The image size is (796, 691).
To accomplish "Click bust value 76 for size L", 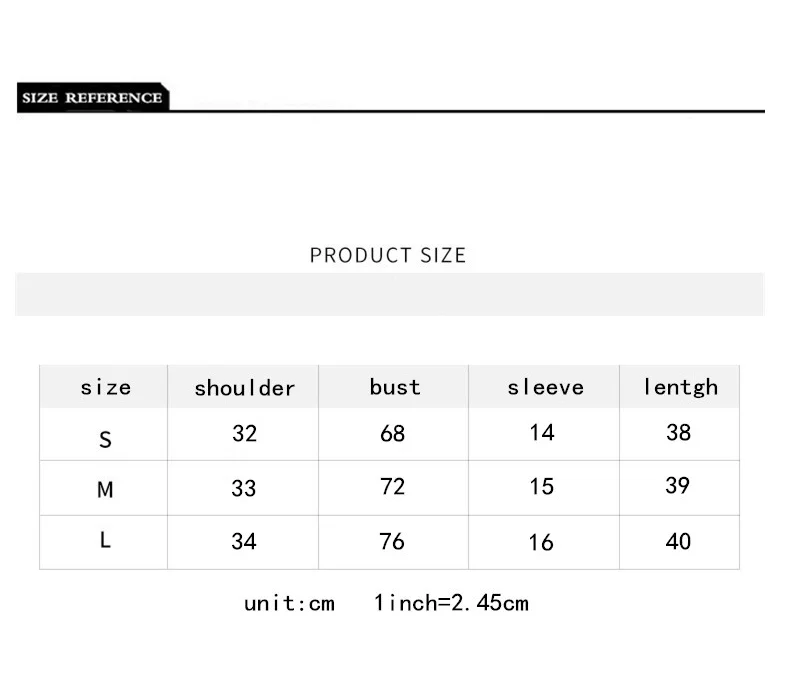I will pyautogui.click(x=392, y=541).
